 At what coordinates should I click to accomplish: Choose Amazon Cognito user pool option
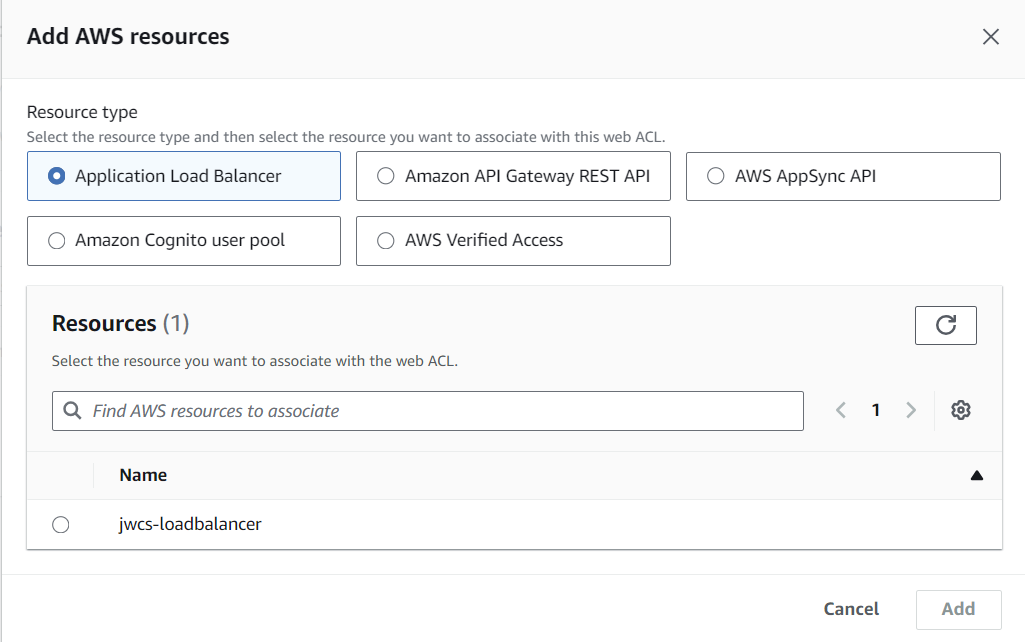tap(184, 241)
